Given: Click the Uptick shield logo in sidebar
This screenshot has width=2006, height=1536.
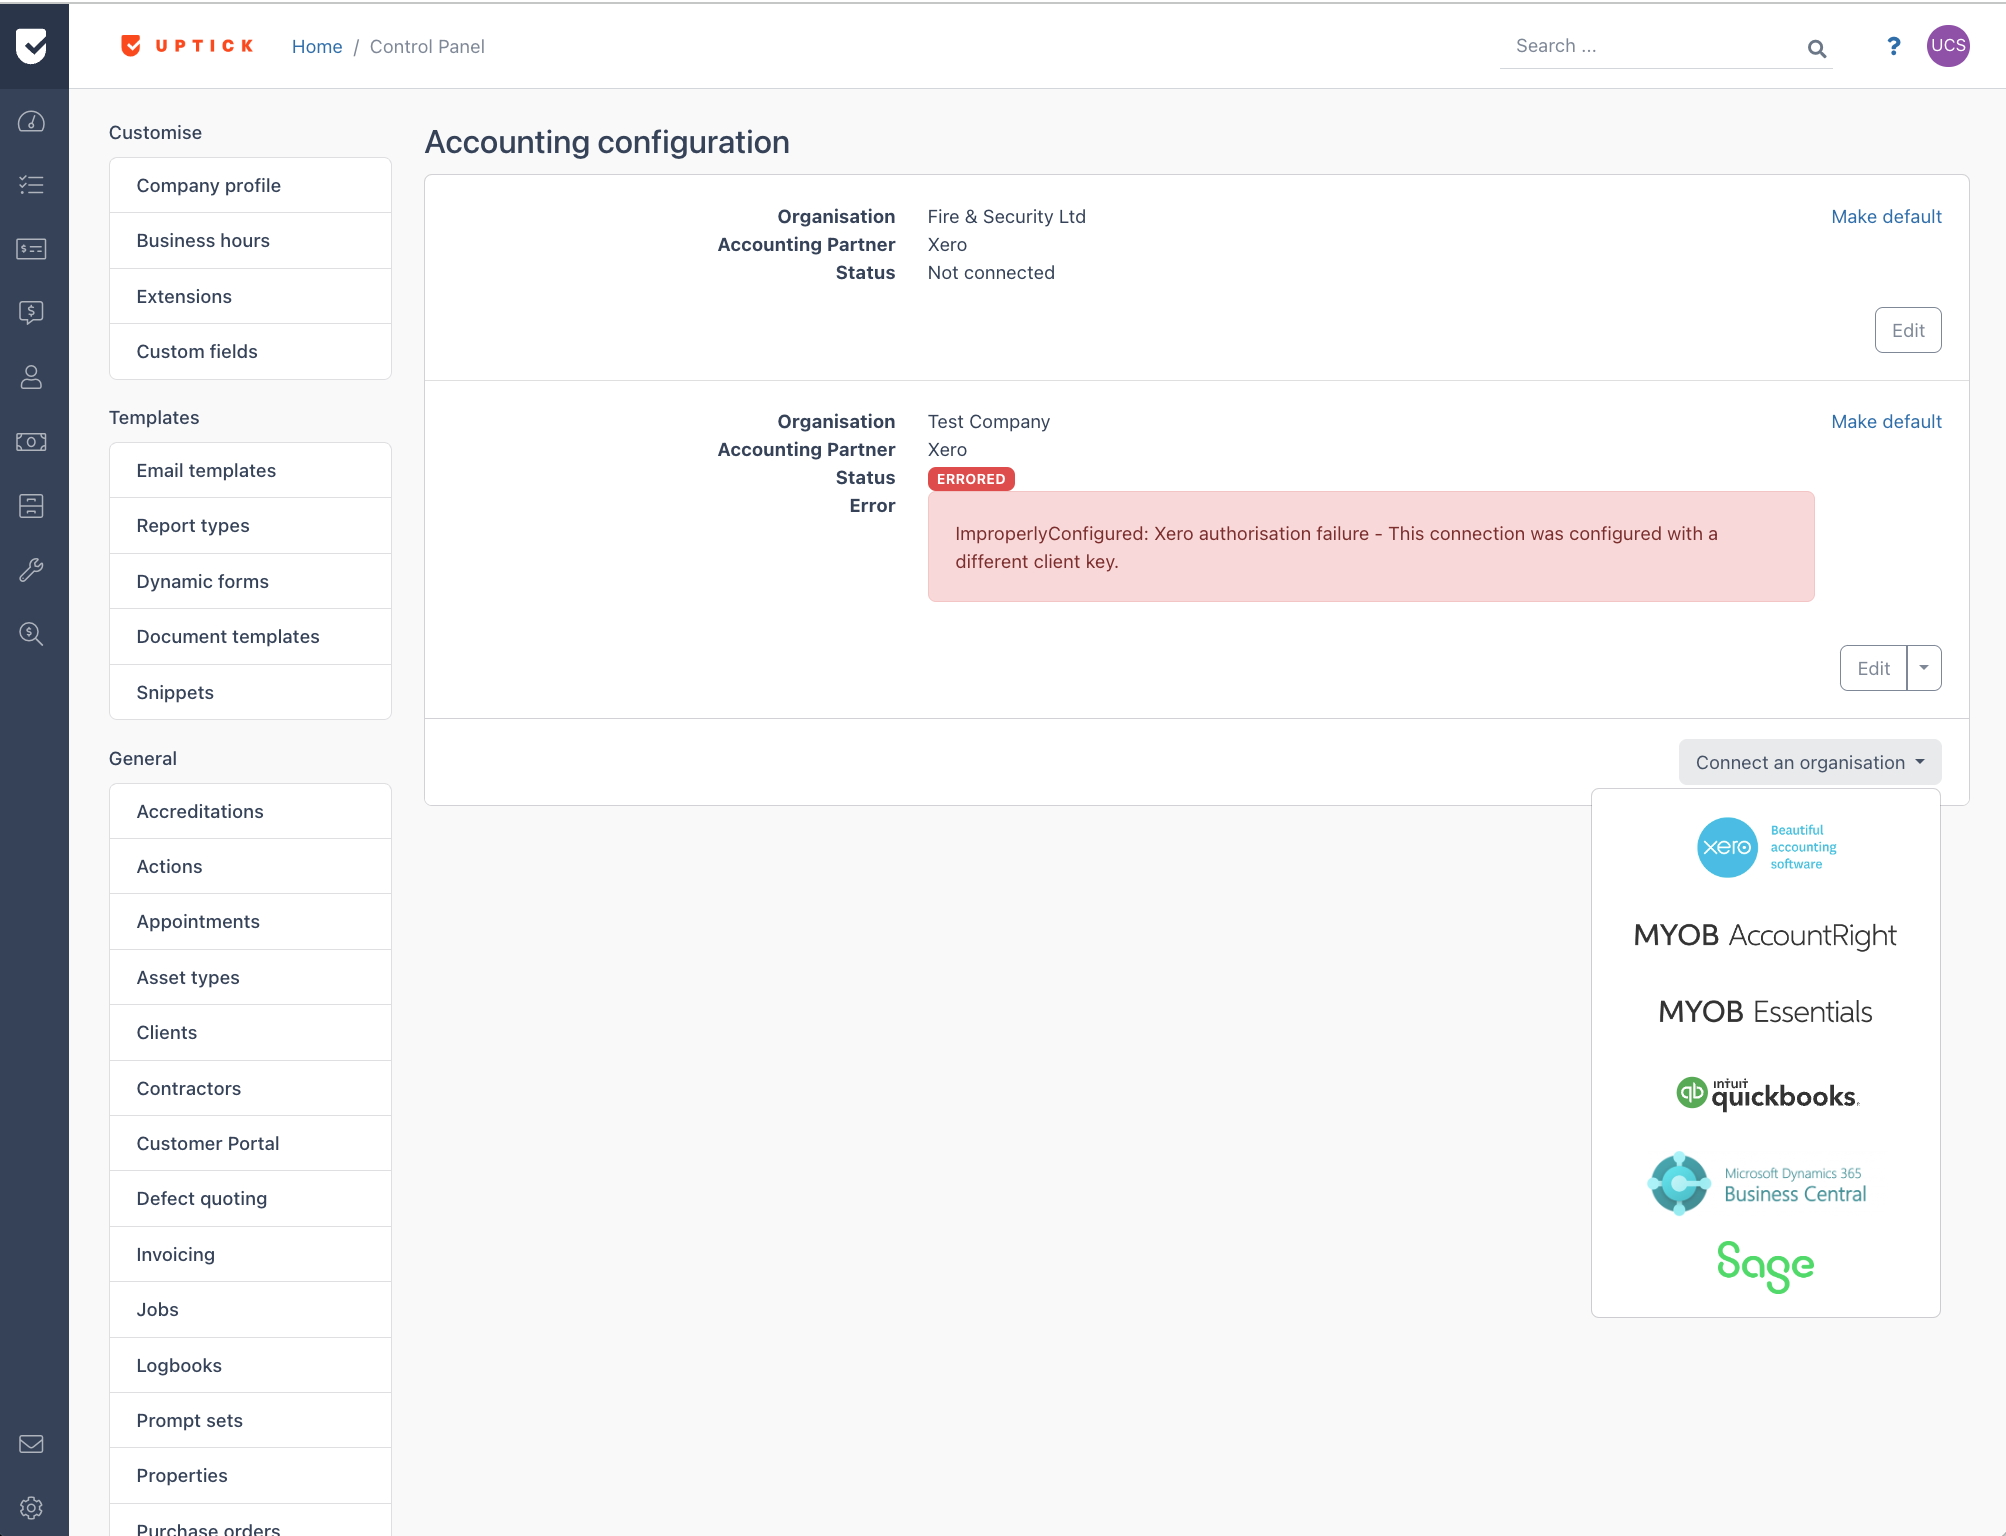Looking at the screenshot, I should point(32,45).
